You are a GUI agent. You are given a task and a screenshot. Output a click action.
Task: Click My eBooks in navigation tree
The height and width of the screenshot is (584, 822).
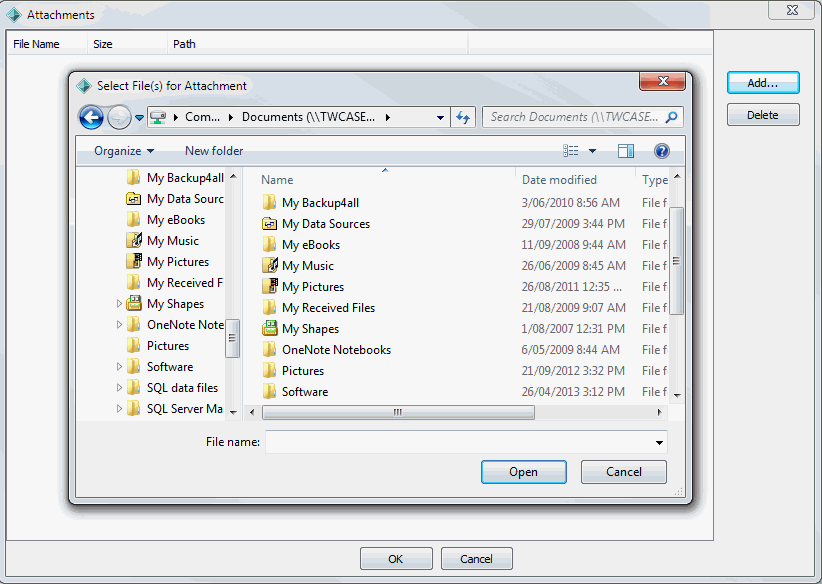[x=176, y=220]
